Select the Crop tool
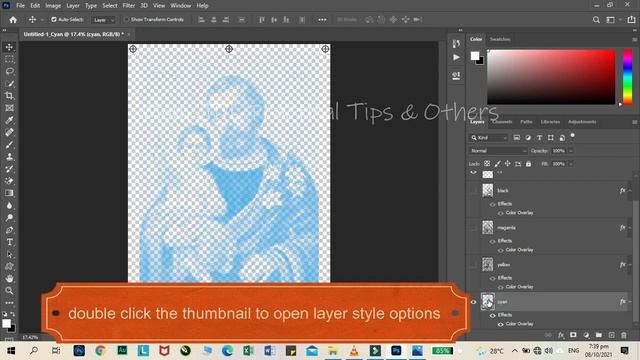Viewport: 640px width, 360px height. tap(9, 96)
